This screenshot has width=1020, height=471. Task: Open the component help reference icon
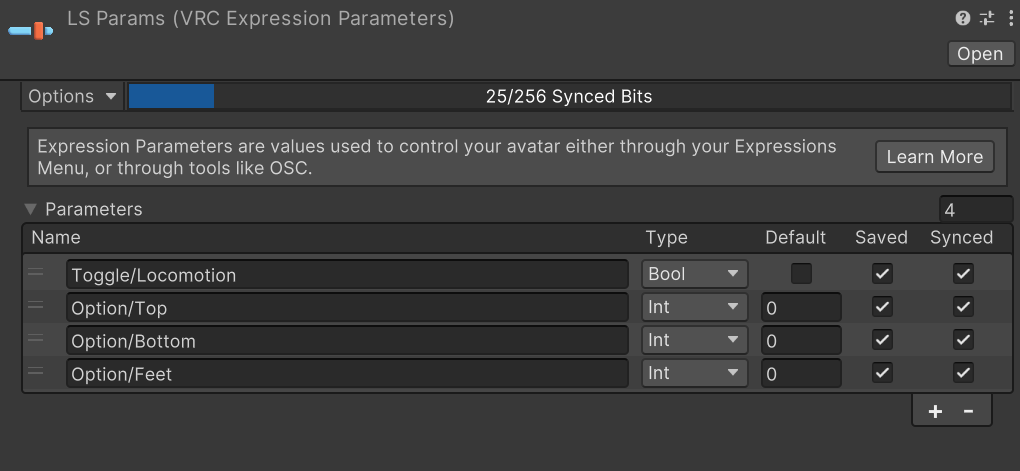(963, 18)
